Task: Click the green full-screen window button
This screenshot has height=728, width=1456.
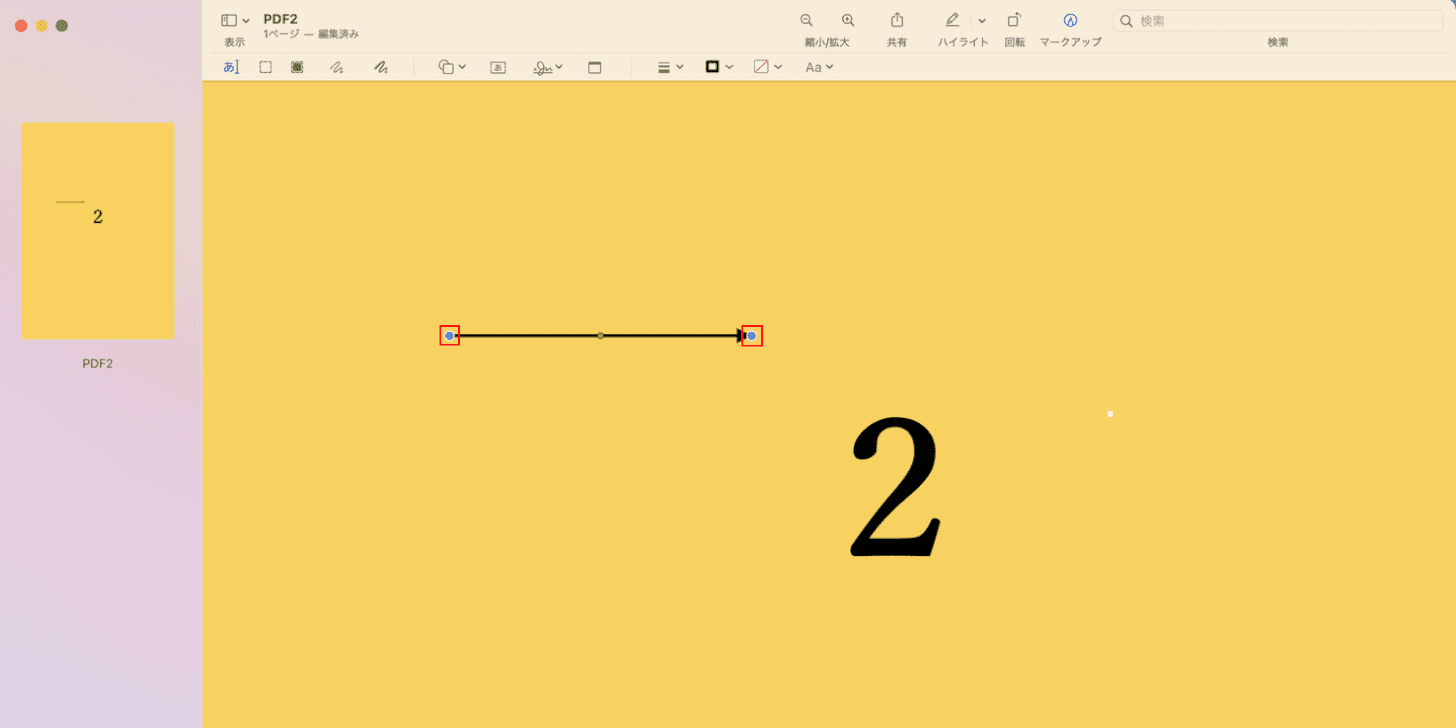Action: [x=62, y=26]
